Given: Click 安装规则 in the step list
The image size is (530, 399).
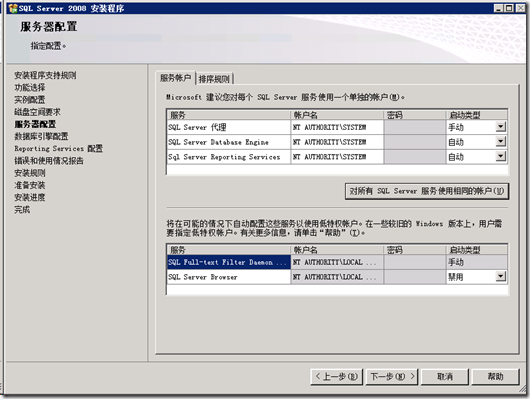Looking at the screenshot, I should point(30,173).
